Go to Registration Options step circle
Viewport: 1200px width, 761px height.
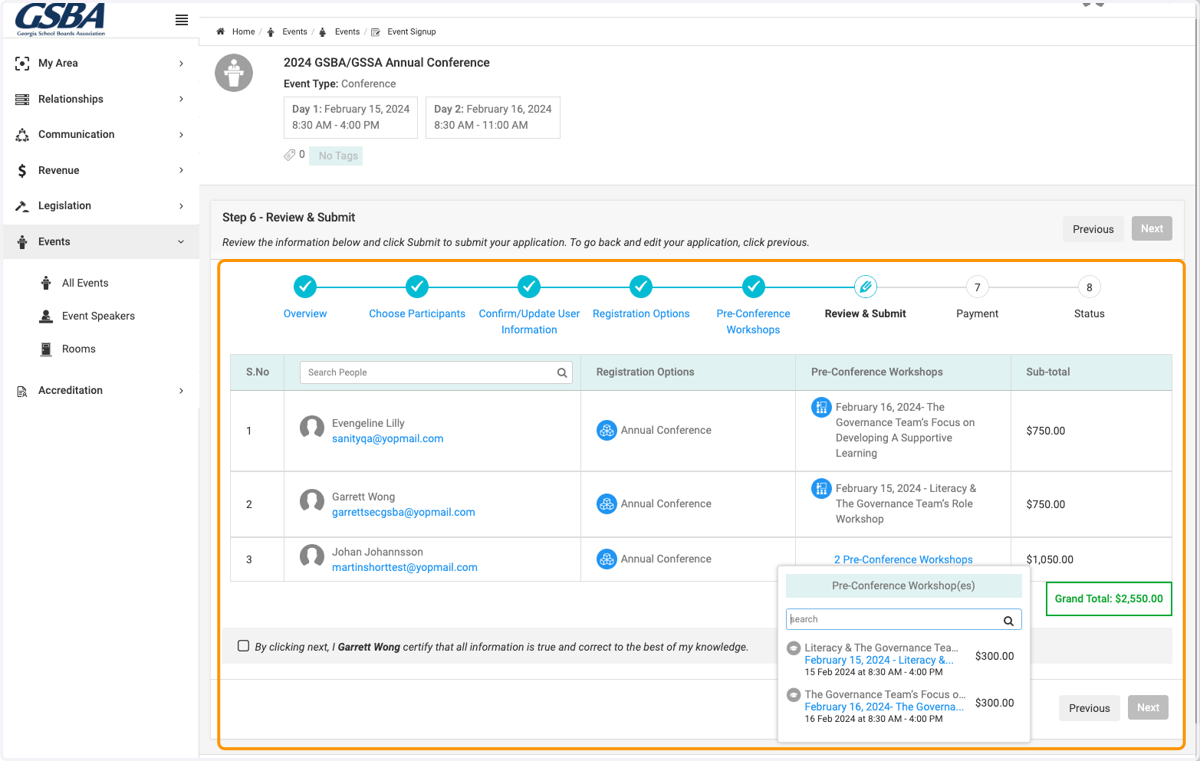coord(641,287)
